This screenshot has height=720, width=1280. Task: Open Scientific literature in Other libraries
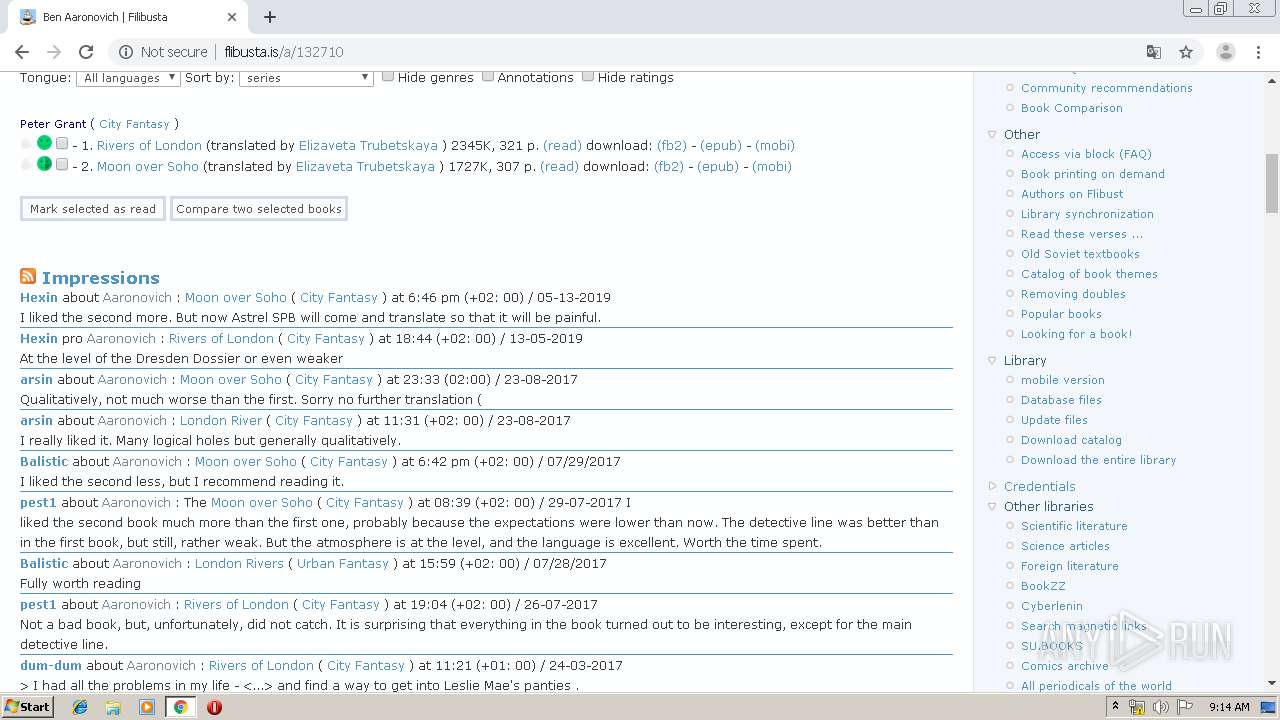click(x=1074, y=526)
